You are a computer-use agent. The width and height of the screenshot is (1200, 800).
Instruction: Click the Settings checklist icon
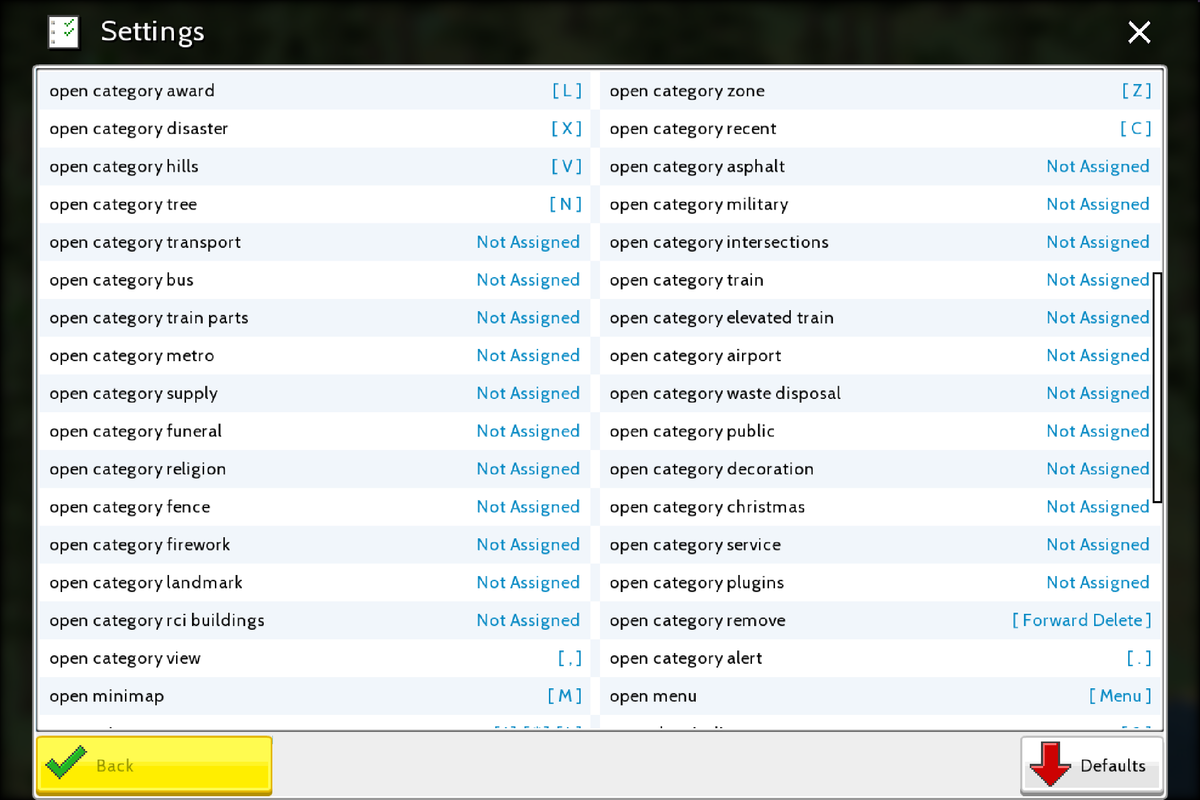(63, 32)
